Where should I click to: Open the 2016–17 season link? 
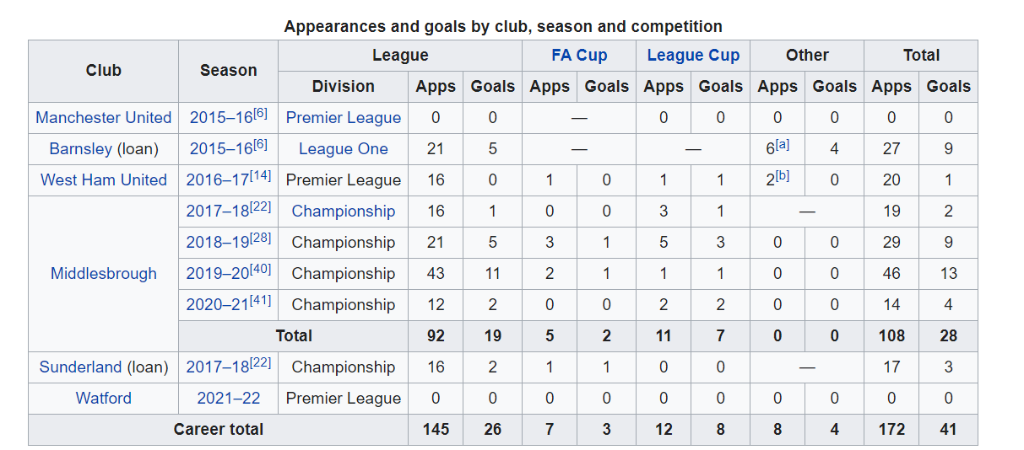[219, 181]
